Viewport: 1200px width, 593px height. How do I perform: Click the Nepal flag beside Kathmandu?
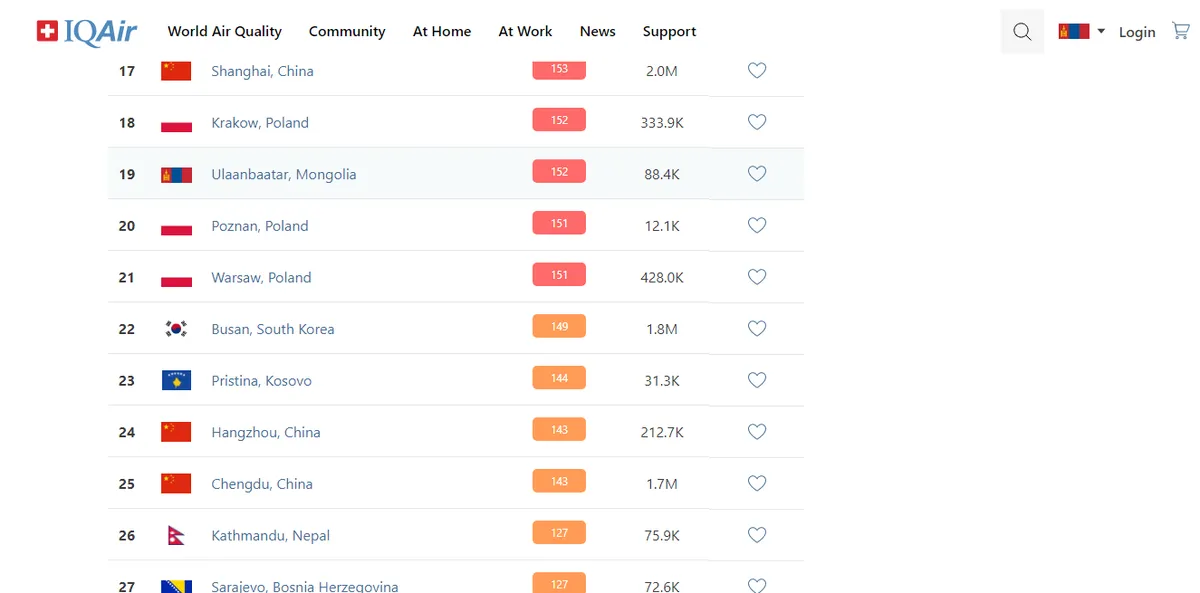pyautogui.click(x=176, y=536)
